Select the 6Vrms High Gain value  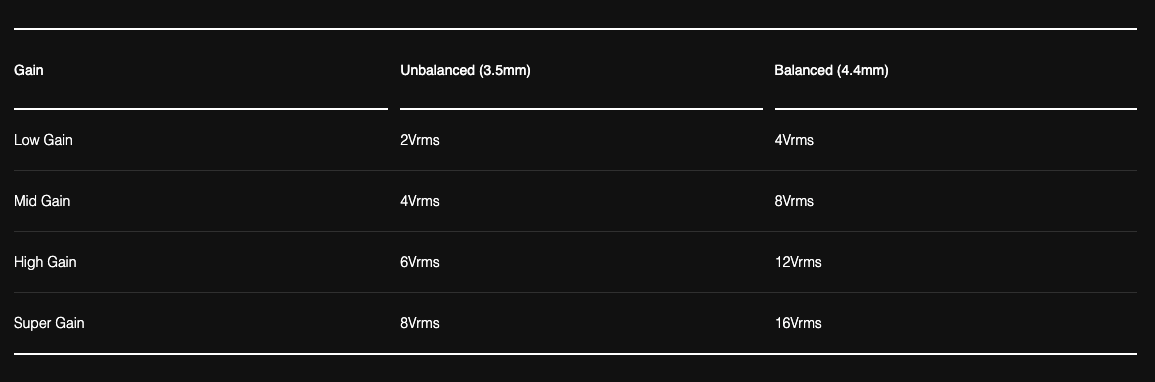pos(420,262)
